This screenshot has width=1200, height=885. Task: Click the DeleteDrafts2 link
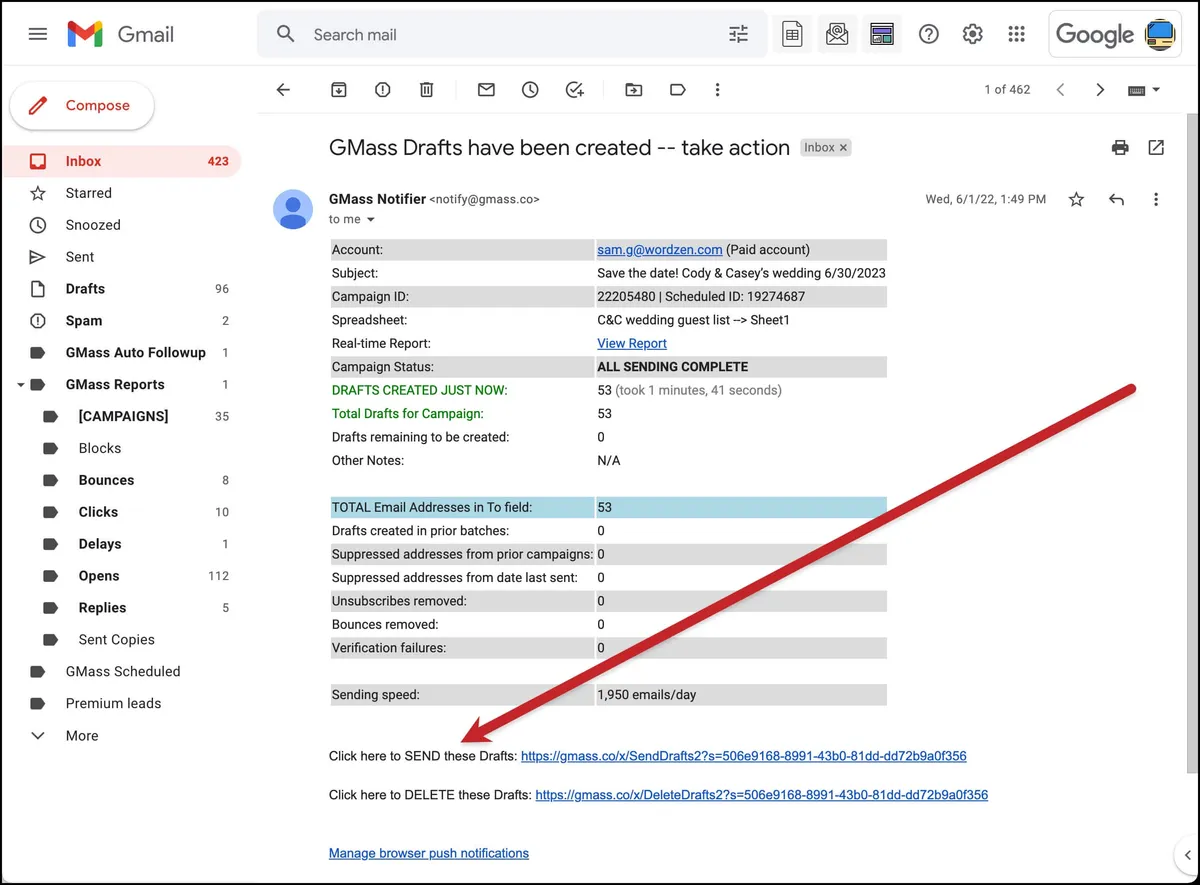[762, 795]
